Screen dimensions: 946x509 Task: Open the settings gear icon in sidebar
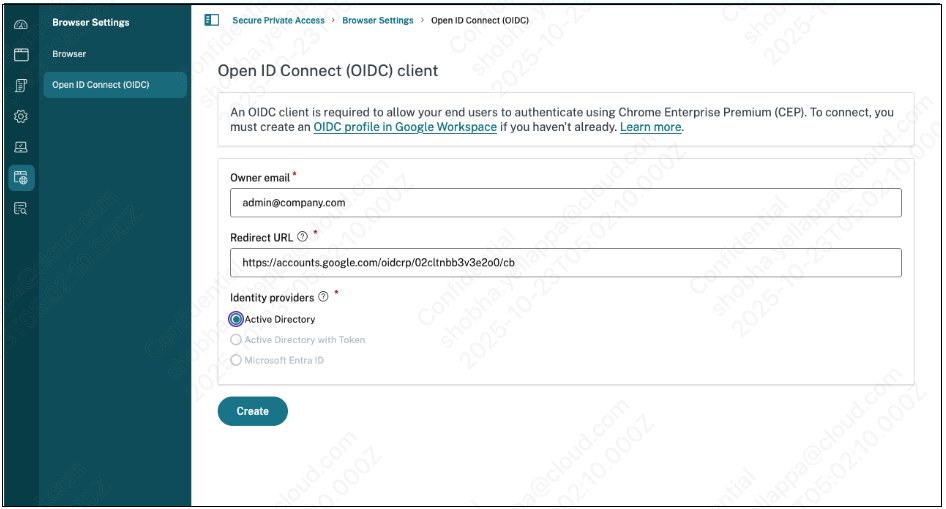pyautogui.click(x=21, y=116)
